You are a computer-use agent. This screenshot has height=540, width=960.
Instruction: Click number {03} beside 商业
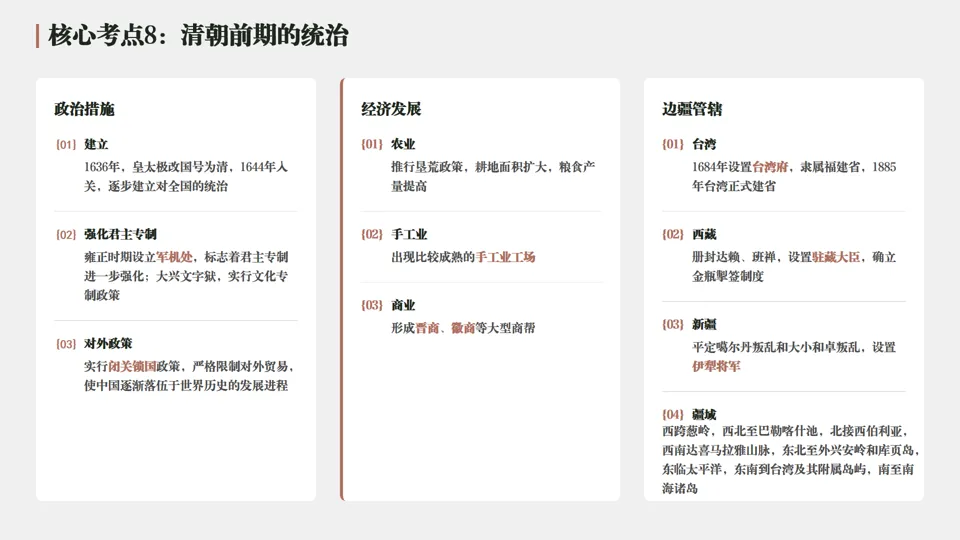point(372,306)
